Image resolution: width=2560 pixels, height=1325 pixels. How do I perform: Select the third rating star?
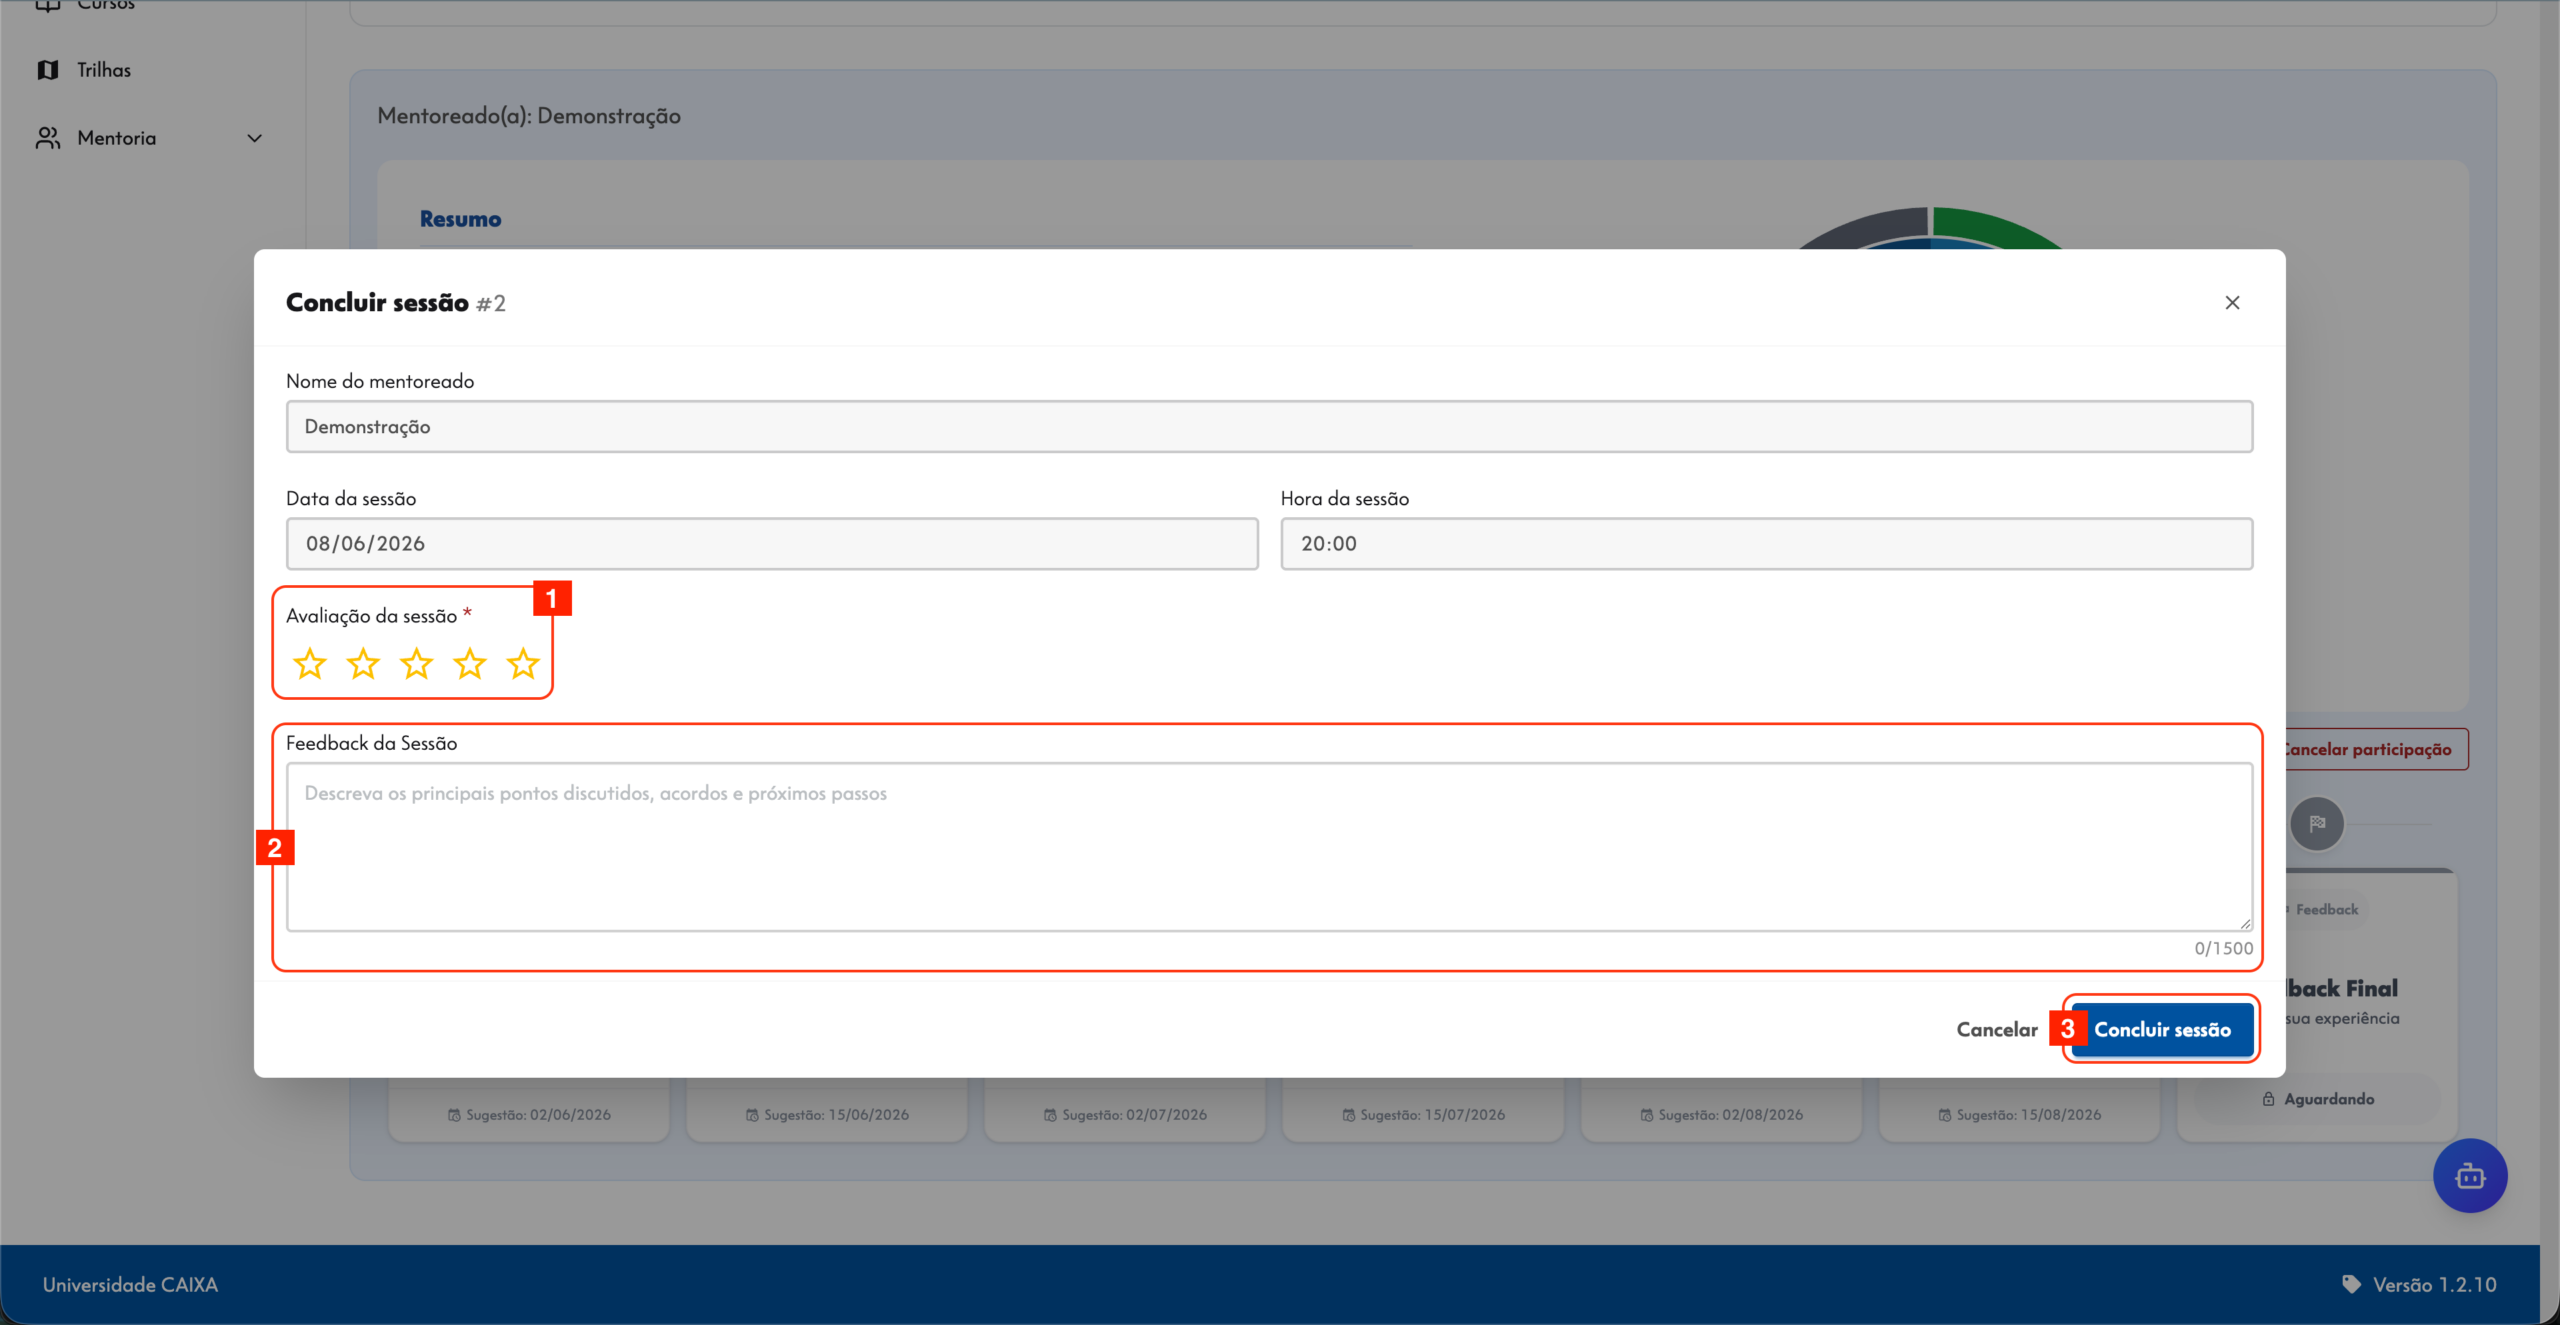(x=416, y=663)
